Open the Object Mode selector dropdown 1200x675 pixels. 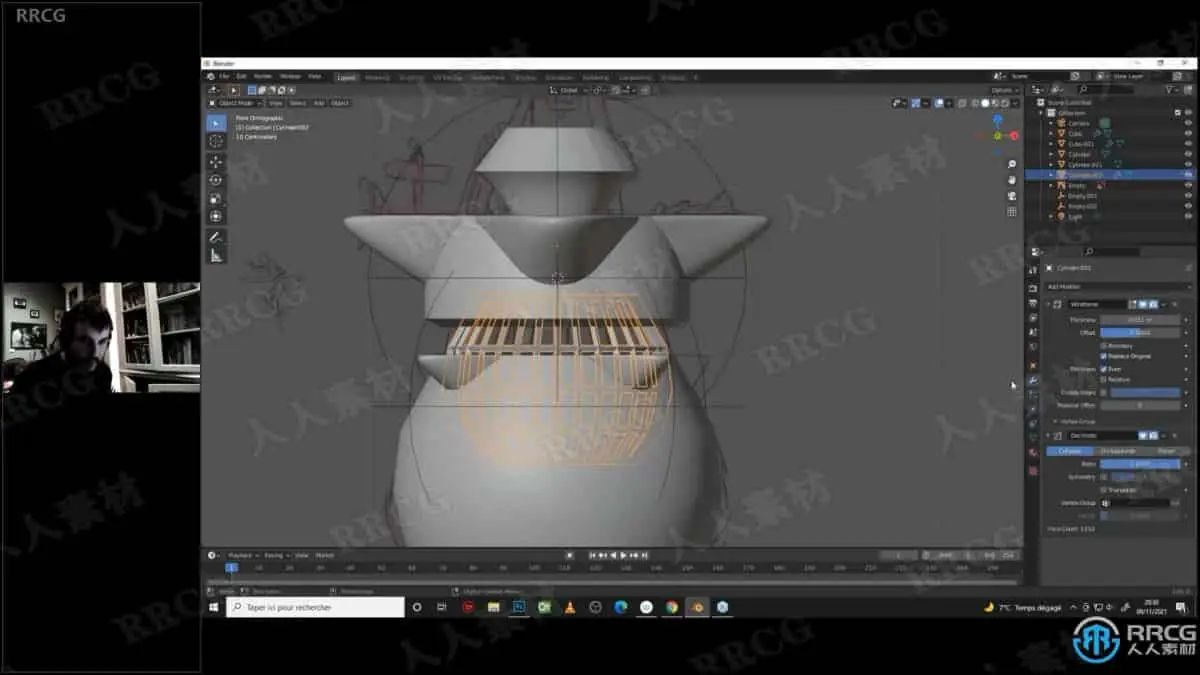point(235,103)
